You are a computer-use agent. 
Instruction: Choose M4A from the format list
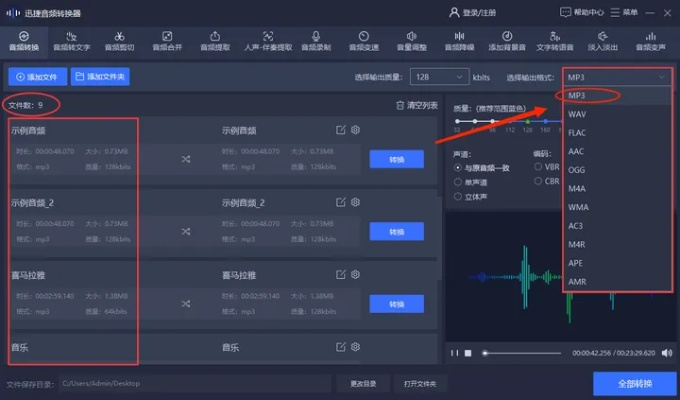pos(617,189)
